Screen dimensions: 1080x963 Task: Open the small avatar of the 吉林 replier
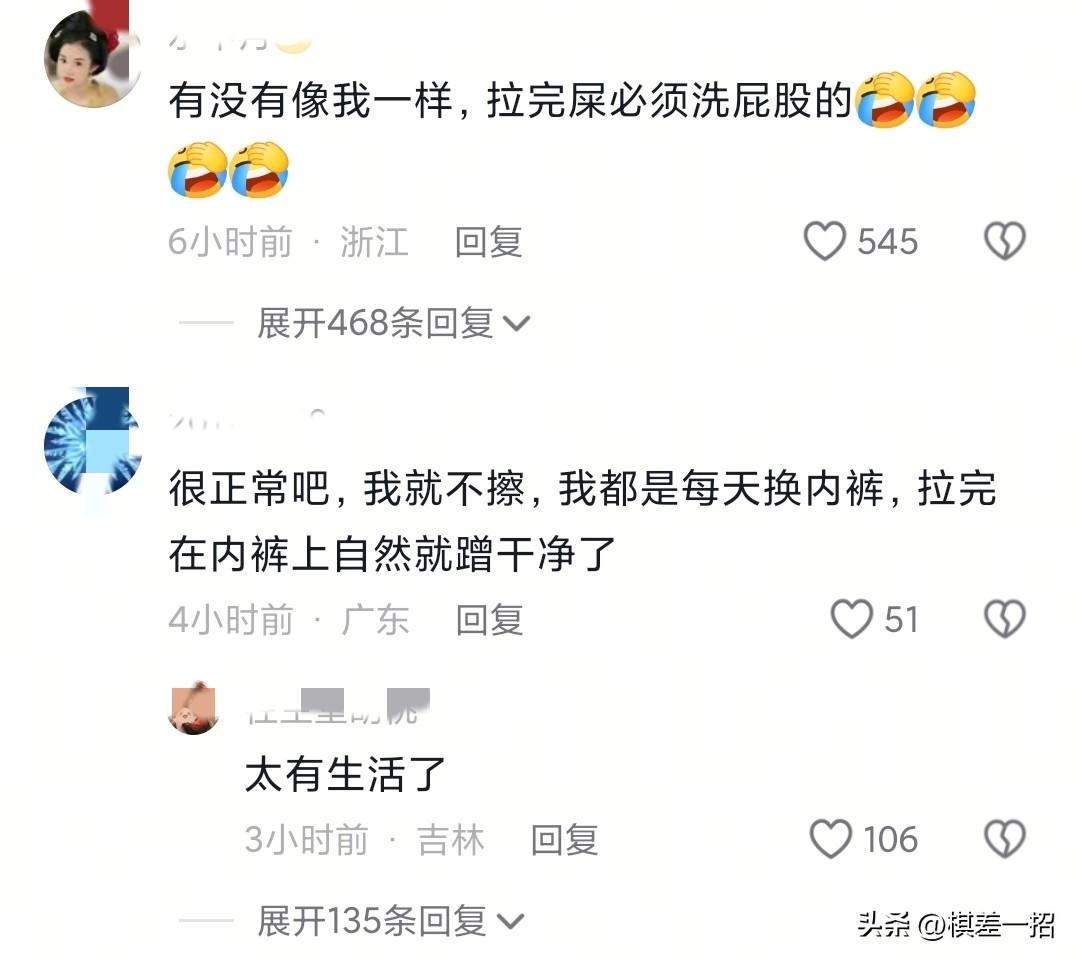click(193, 710)
